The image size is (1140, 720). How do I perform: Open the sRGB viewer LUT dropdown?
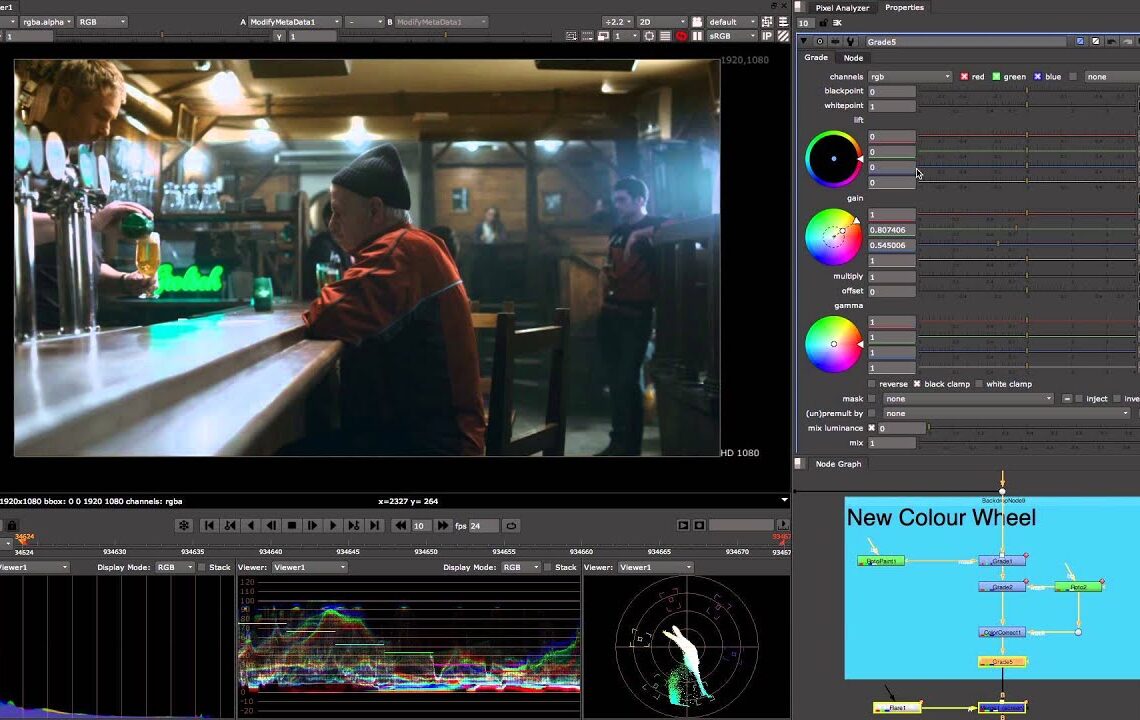(733, 36)
